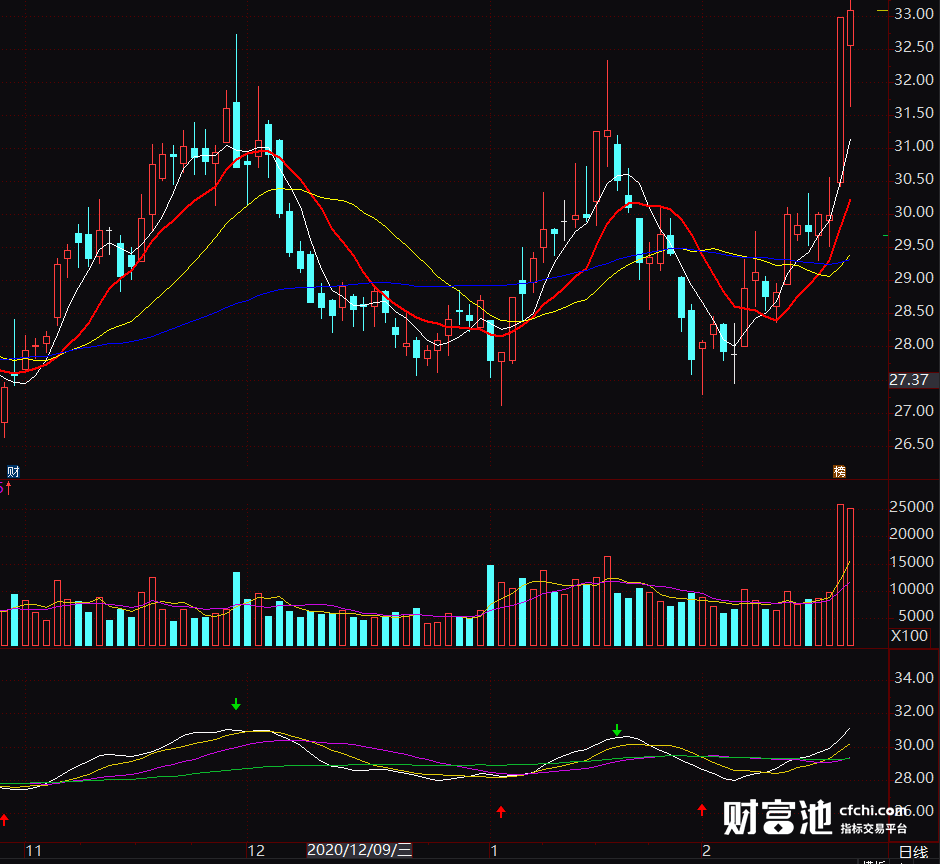Select the 2020/12/09/三 date label

coord(360,850)
